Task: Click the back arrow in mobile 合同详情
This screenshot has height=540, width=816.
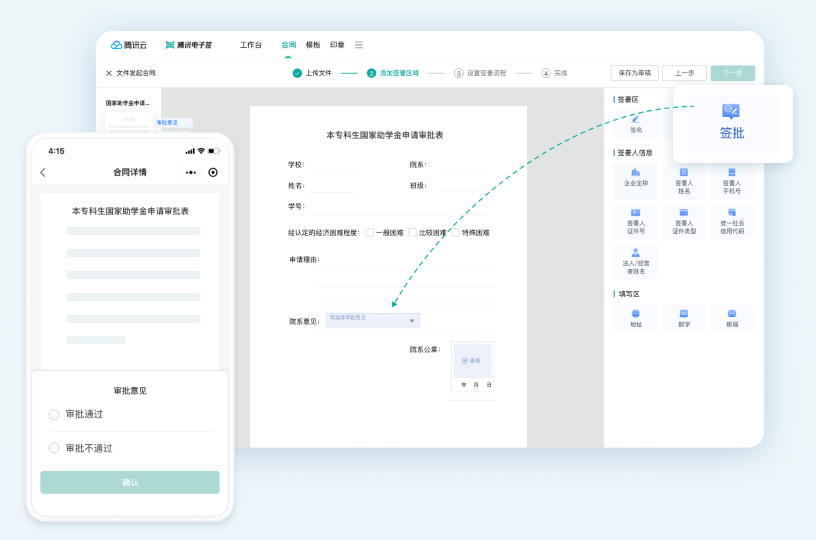Action: click(43, 172)
